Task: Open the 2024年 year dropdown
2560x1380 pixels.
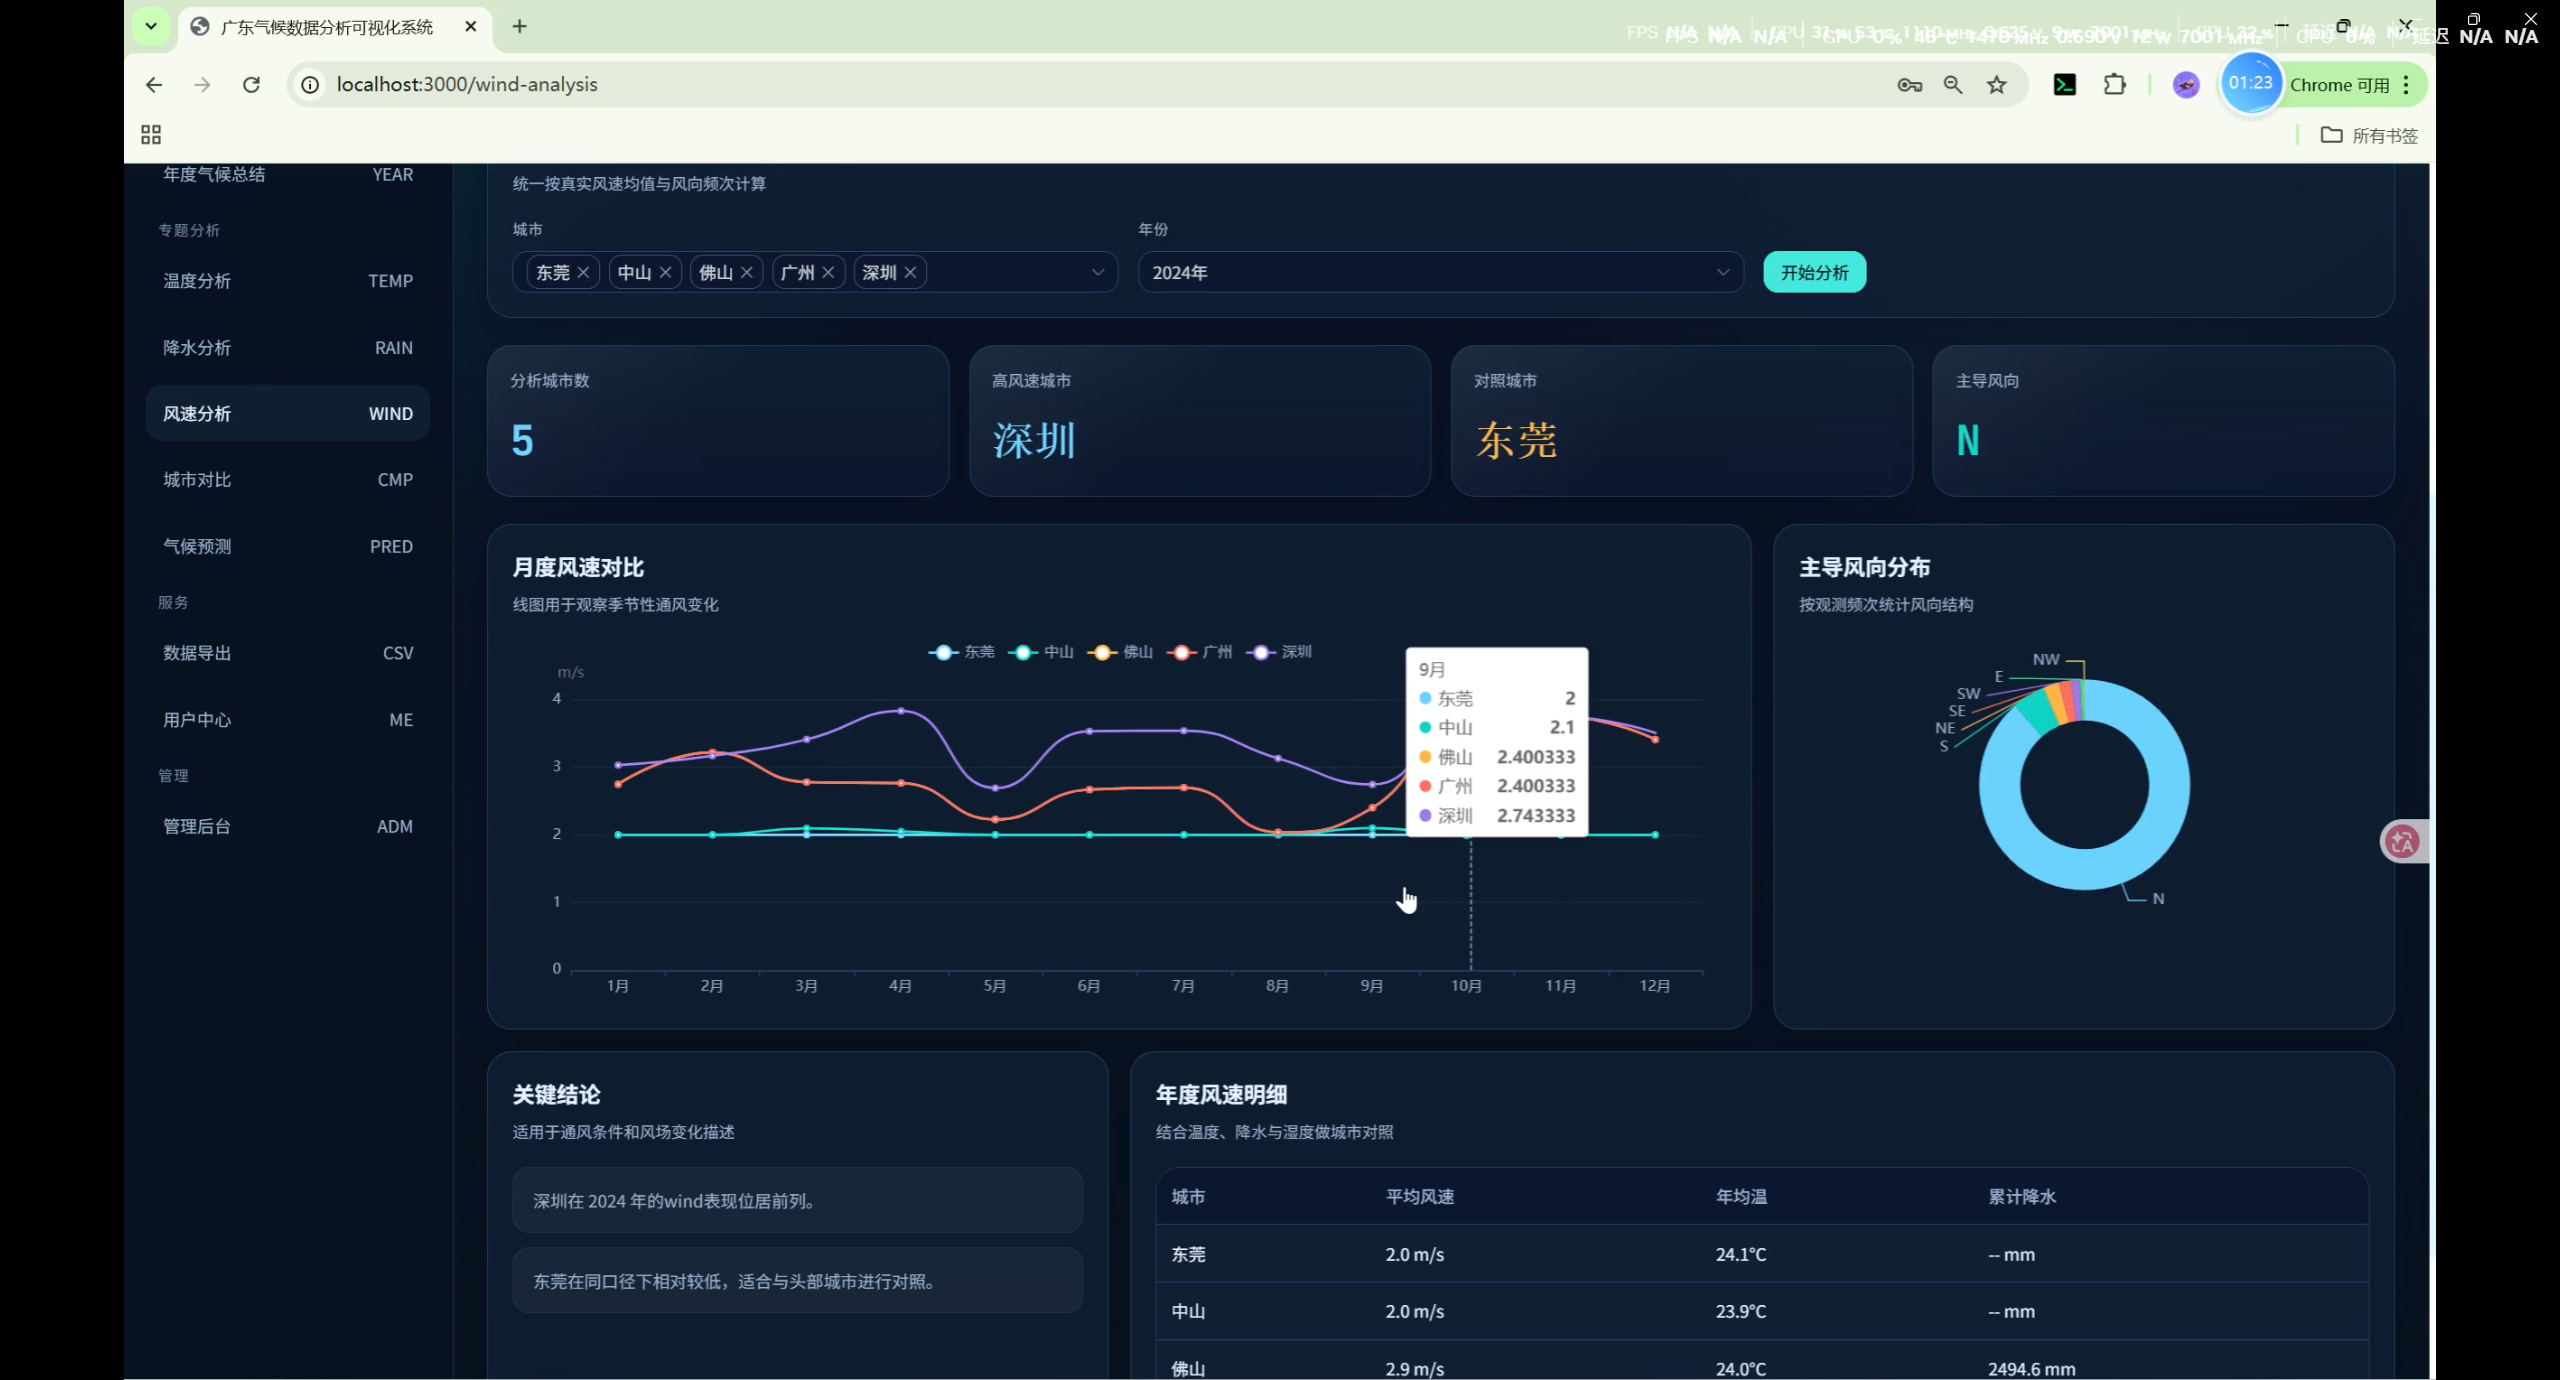Action: click(1440, 272)
